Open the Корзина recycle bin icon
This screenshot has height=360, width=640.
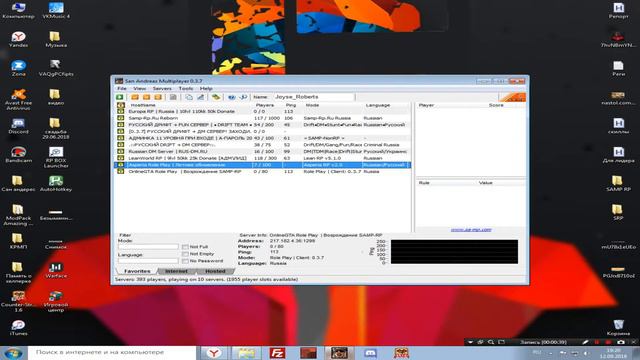(618, 328)
